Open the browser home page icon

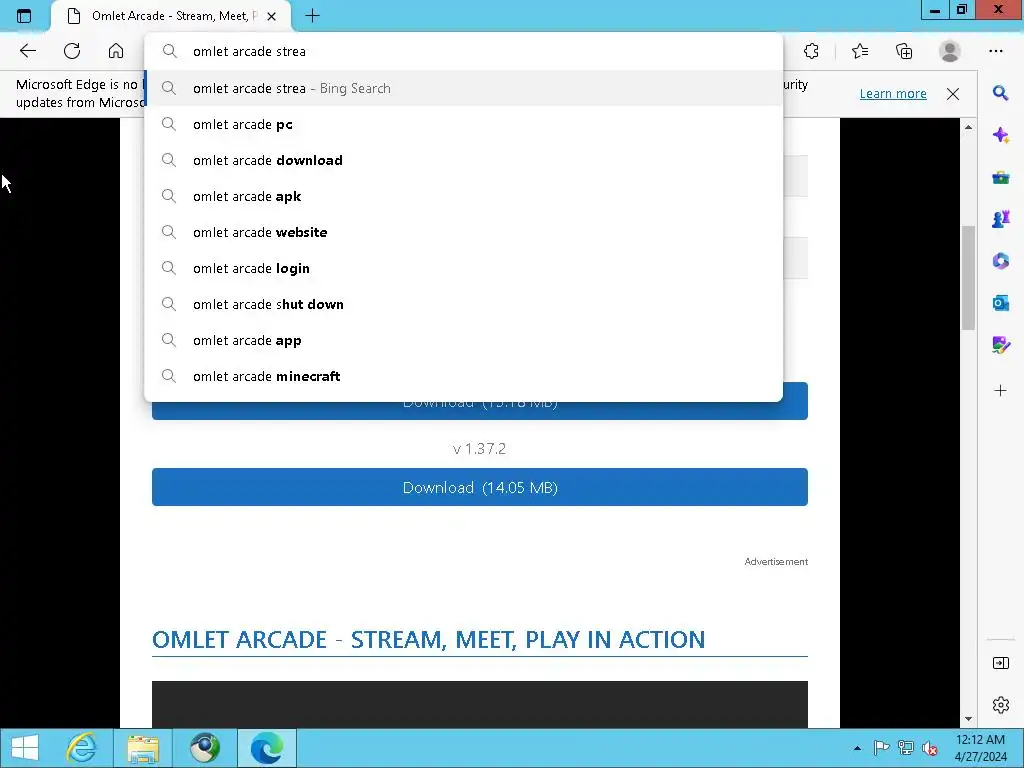(116, 51)
